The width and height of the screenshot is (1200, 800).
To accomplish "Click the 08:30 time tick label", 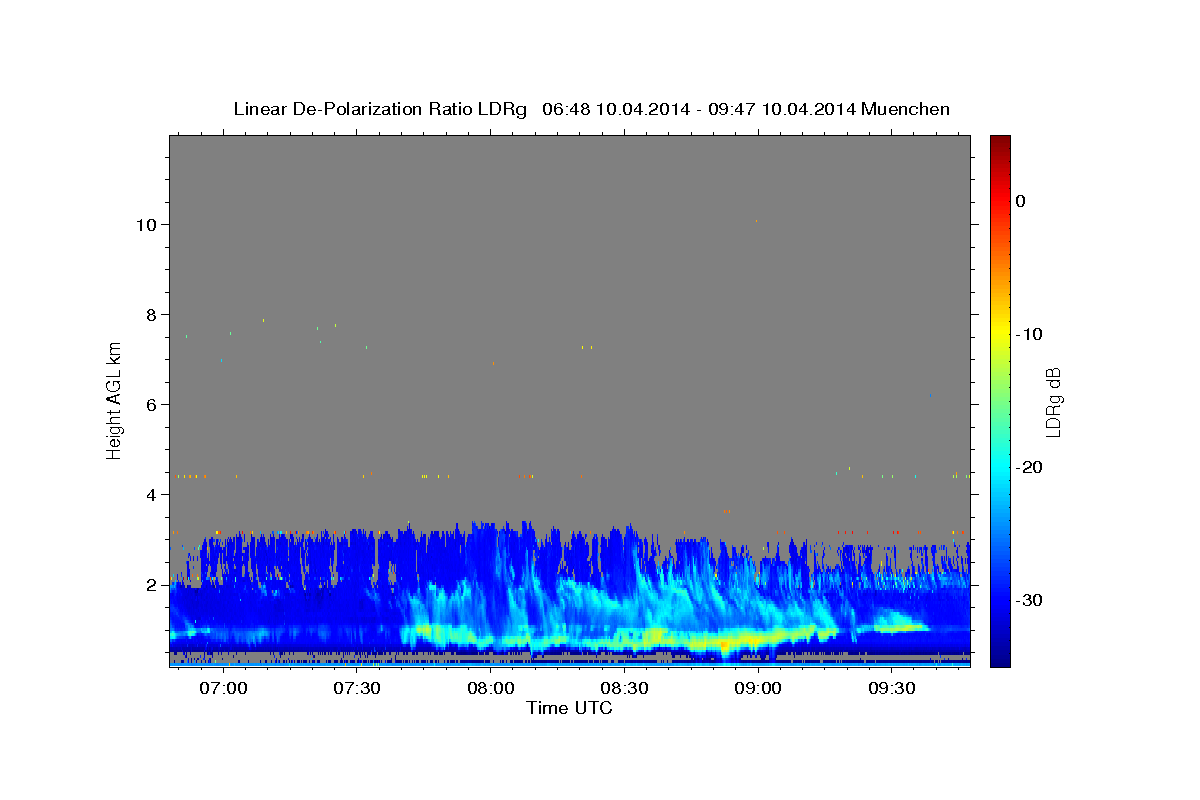I will tap(625, 689).
